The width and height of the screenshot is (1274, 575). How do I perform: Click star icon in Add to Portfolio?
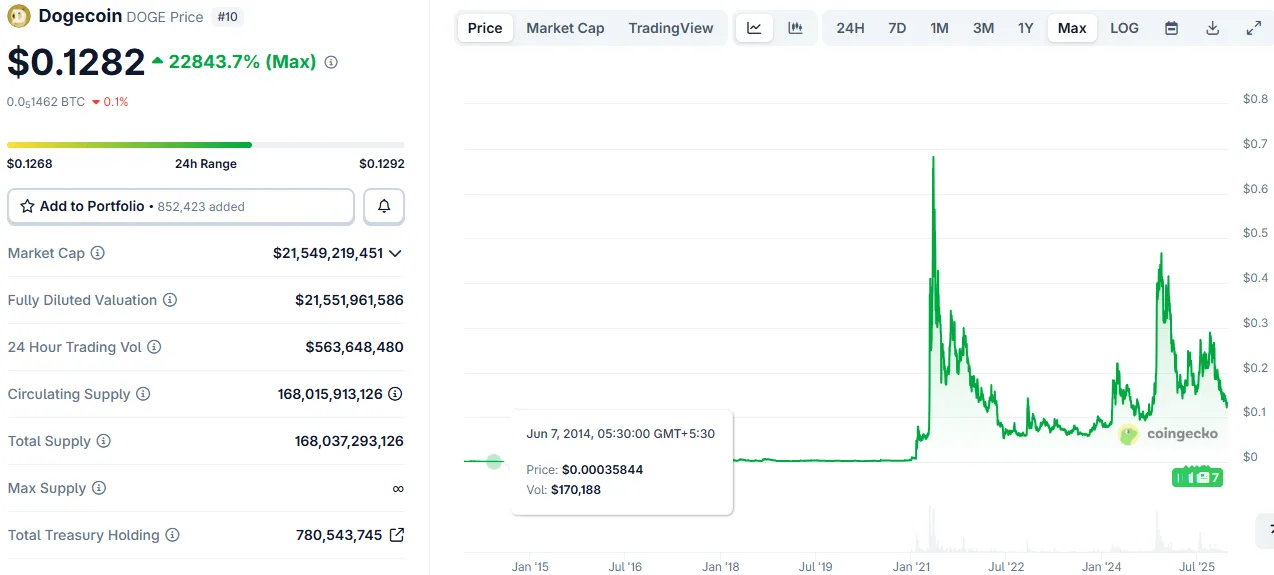pyautogui.click(x=27, y=206)
